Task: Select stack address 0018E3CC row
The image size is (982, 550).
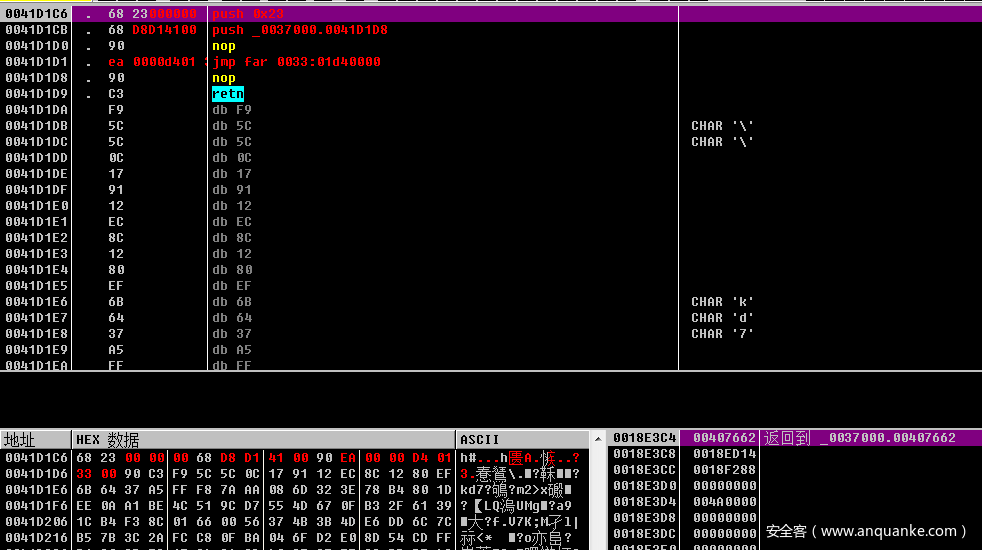Action: (644, 470)
